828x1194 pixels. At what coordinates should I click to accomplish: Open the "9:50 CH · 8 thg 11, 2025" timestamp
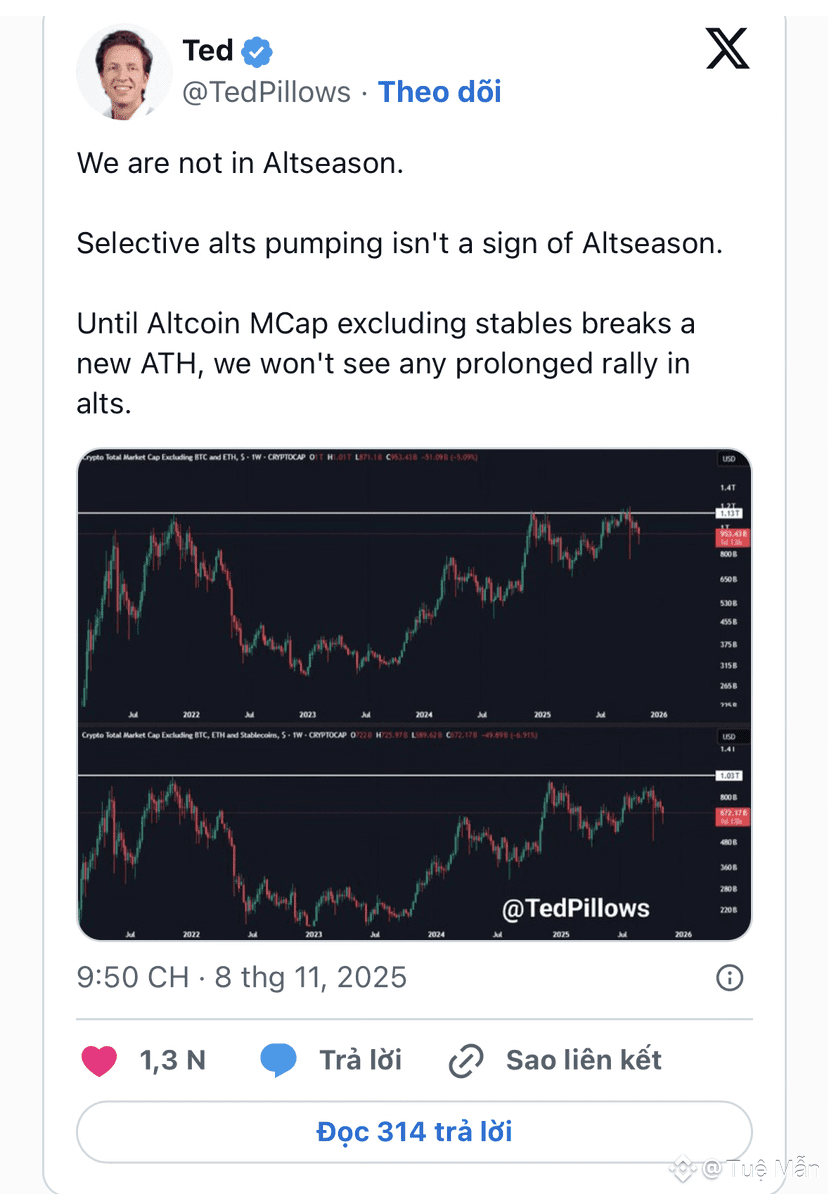point(242,977)
